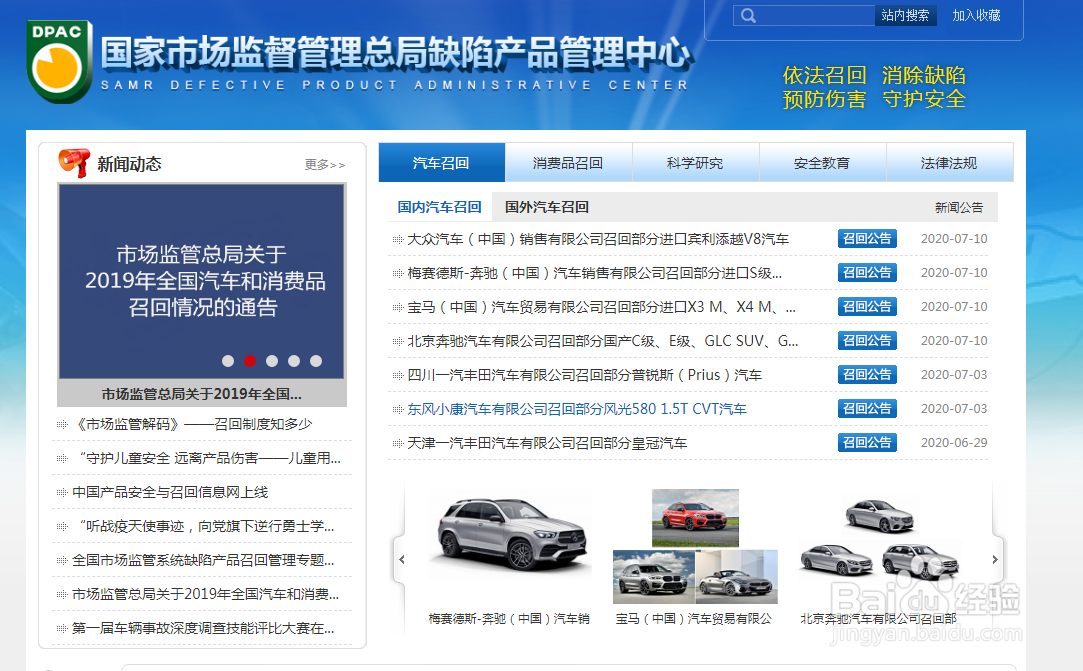The image size is (1083, 671).
Task: Click the red megaphone news icon
Action: pos(74,163)
